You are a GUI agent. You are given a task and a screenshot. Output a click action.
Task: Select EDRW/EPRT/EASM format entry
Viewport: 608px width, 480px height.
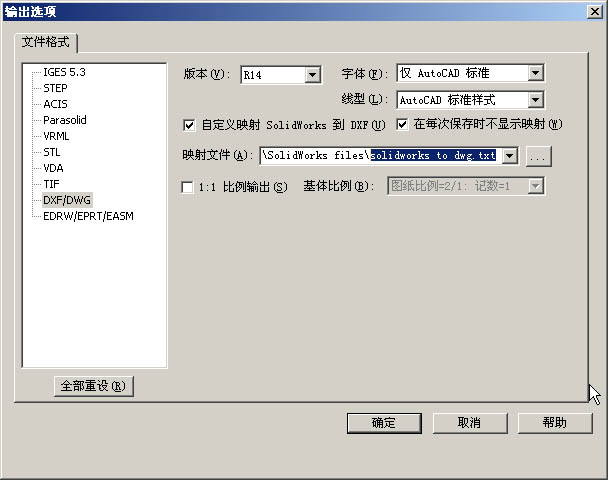tap(88, 216)
